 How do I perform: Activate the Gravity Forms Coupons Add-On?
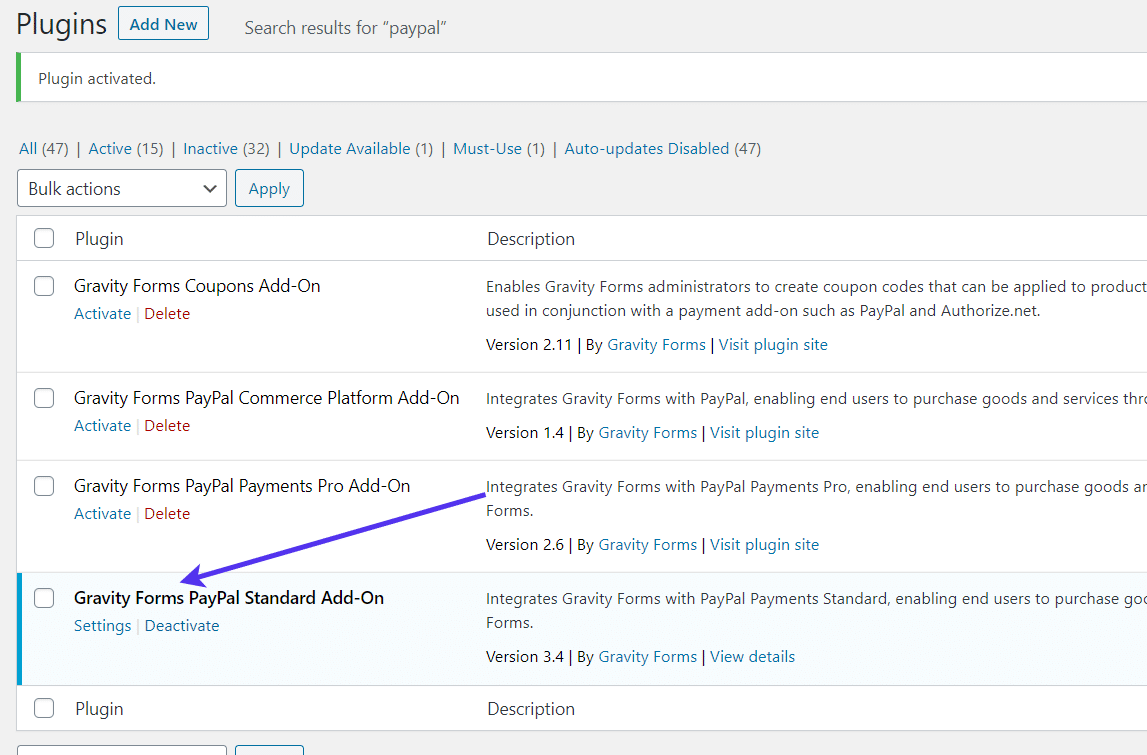pos(102,313)
